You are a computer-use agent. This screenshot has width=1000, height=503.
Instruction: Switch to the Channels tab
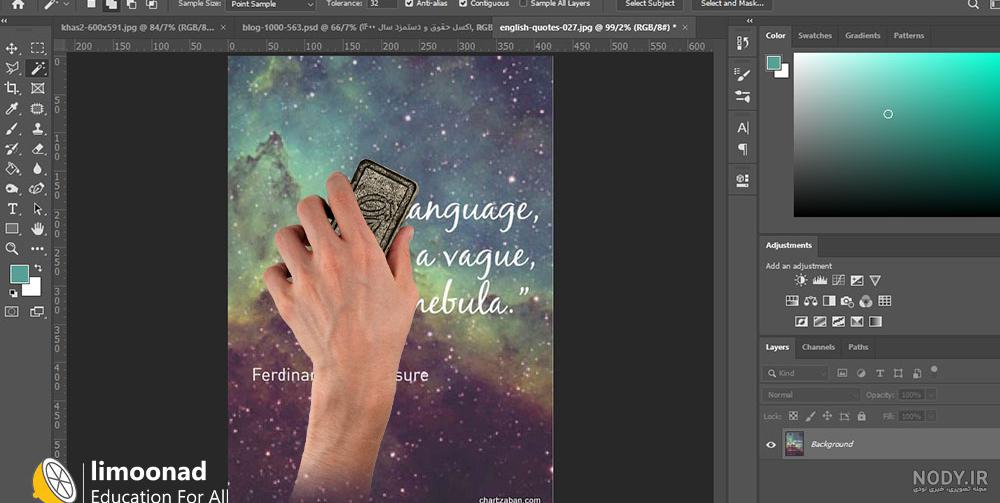(x=818, y=347)
